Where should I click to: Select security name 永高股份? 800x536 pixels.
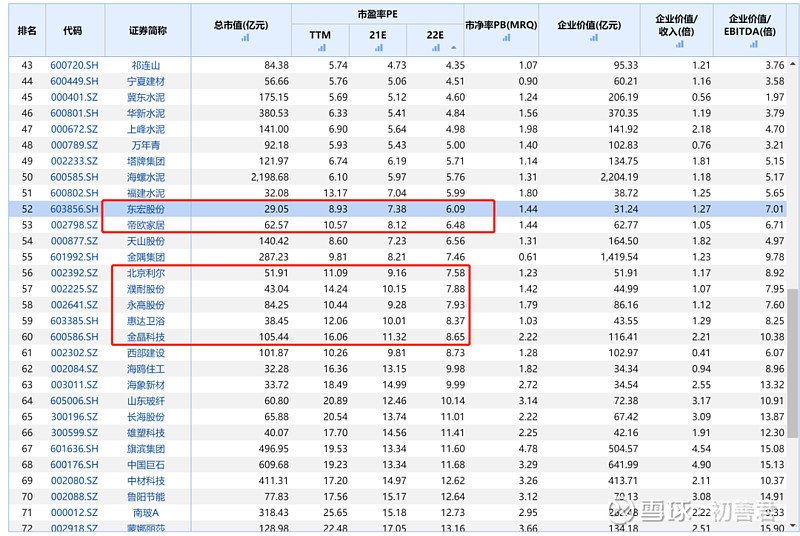[146, 305]
